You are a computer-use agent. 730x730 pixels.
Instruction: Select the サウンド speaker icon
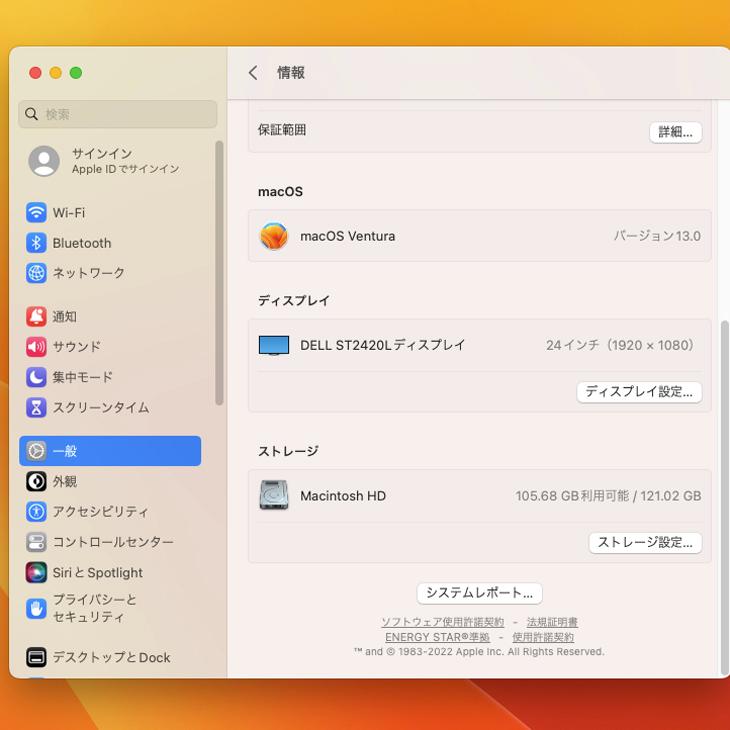(36, 347)
